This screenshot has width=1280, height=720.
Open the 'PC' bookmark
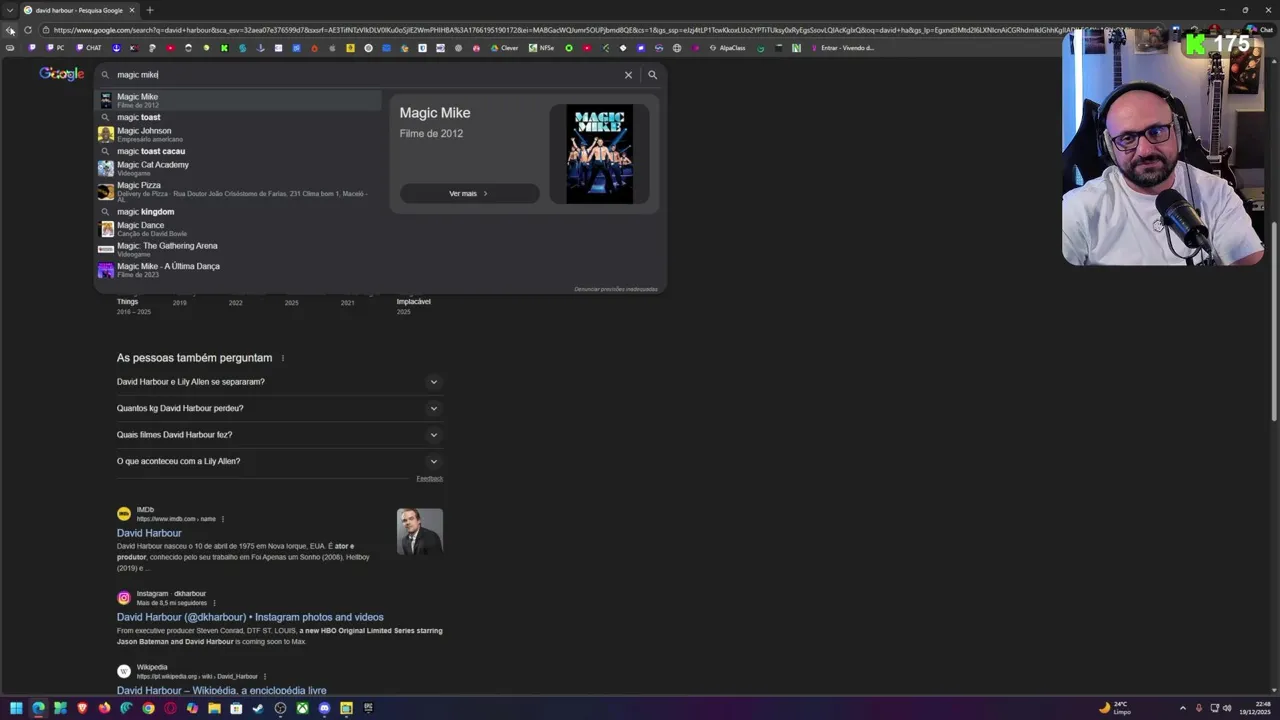click(55, 48)
